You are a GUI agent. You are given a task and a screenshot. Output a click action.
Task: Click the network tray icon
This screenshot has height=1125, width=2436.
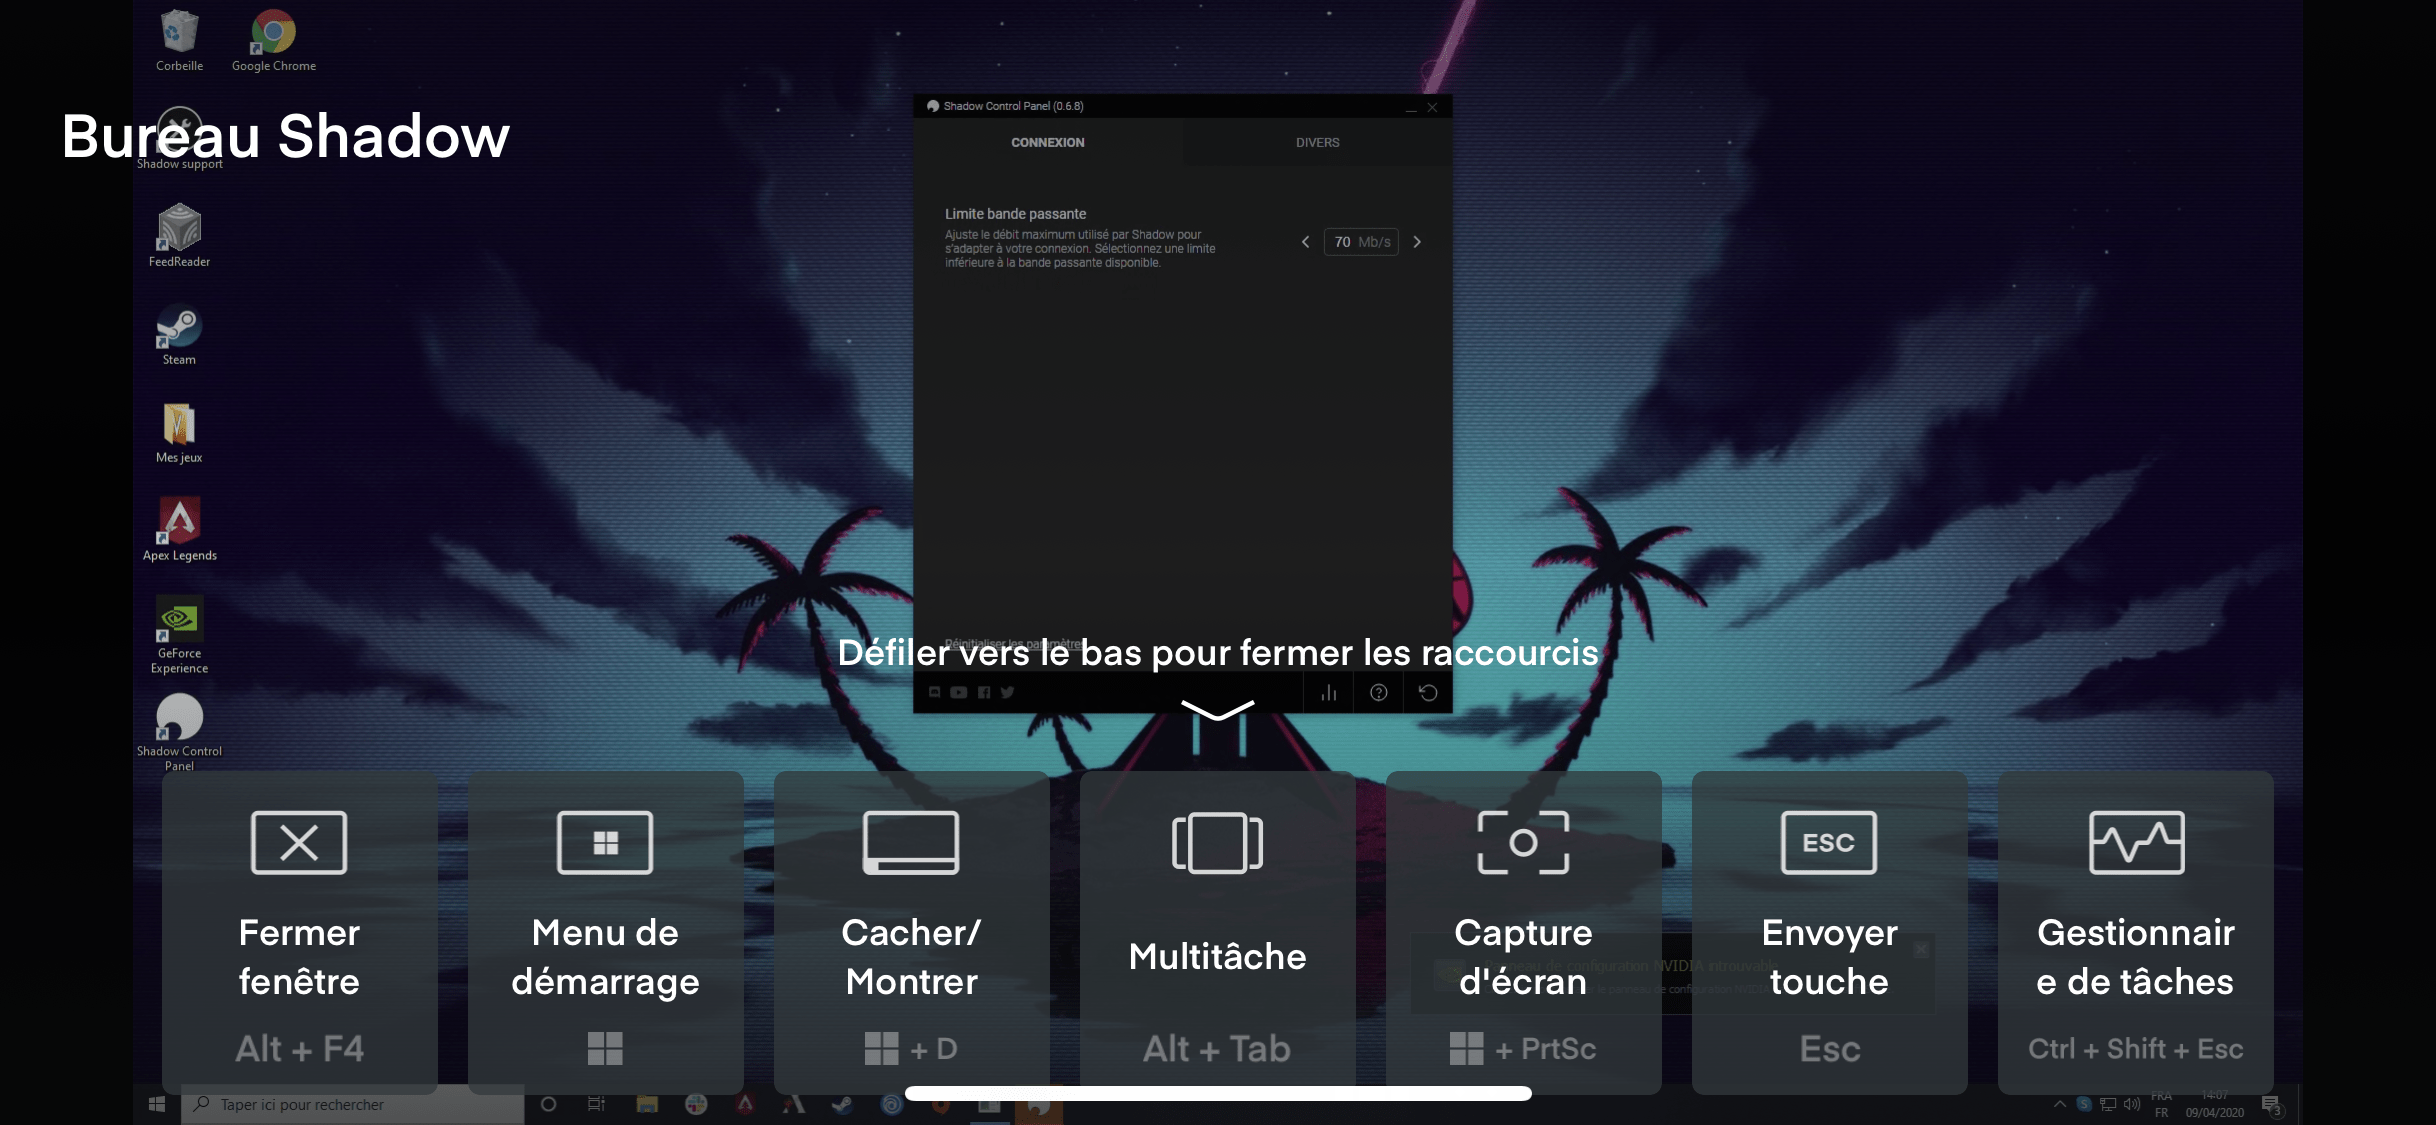[x=2108, y=1104]
